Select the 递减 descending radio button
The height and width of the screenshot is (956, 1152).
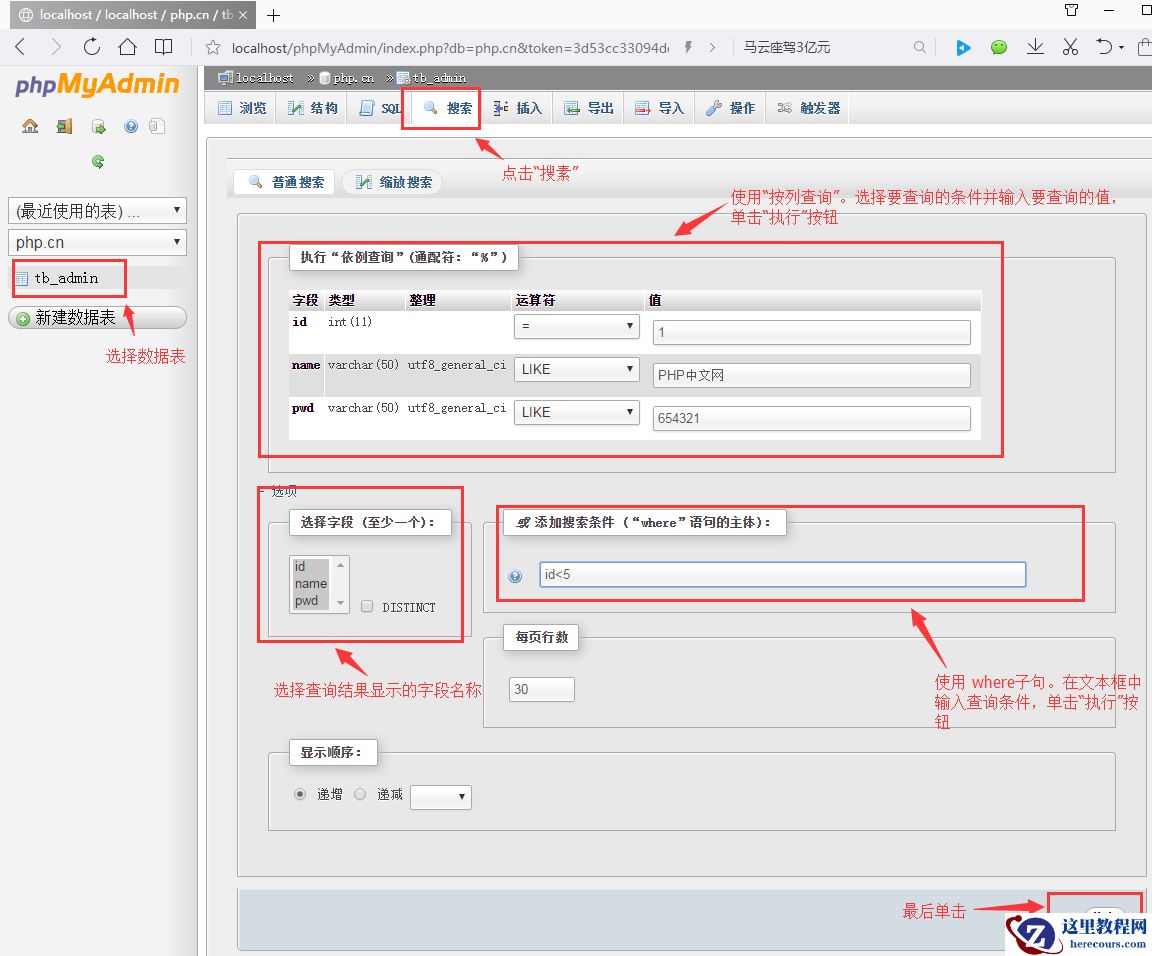[x=360, y=794]
